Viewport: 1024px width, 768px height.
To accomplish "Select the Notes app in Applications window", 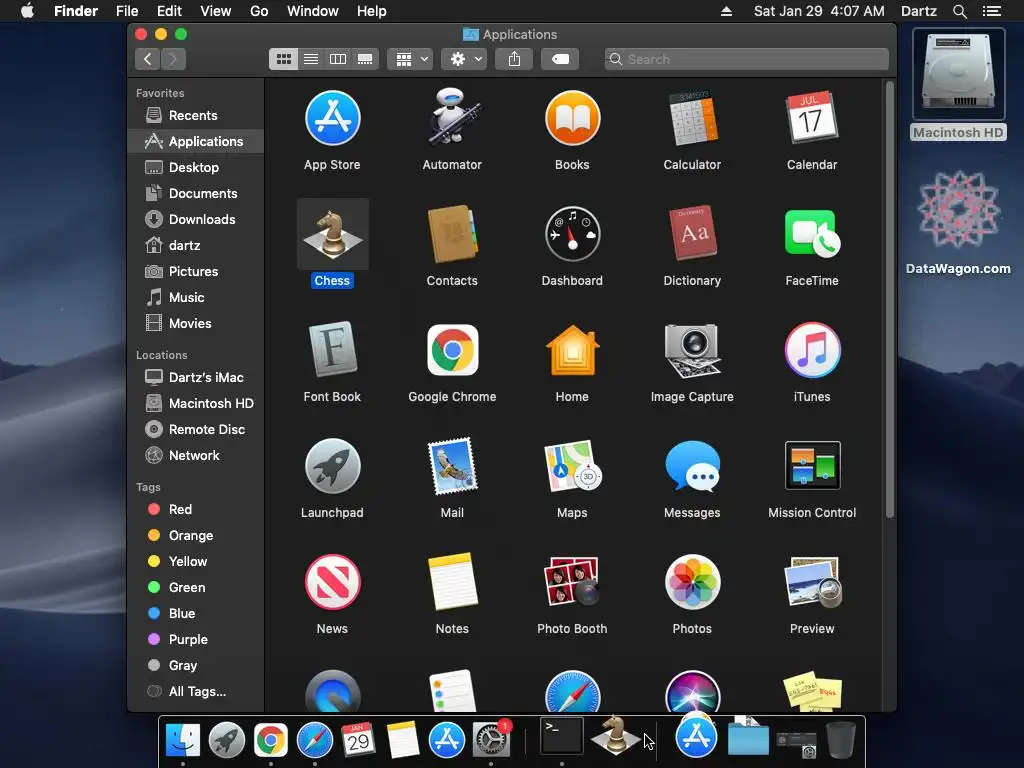I will point(452,582).
